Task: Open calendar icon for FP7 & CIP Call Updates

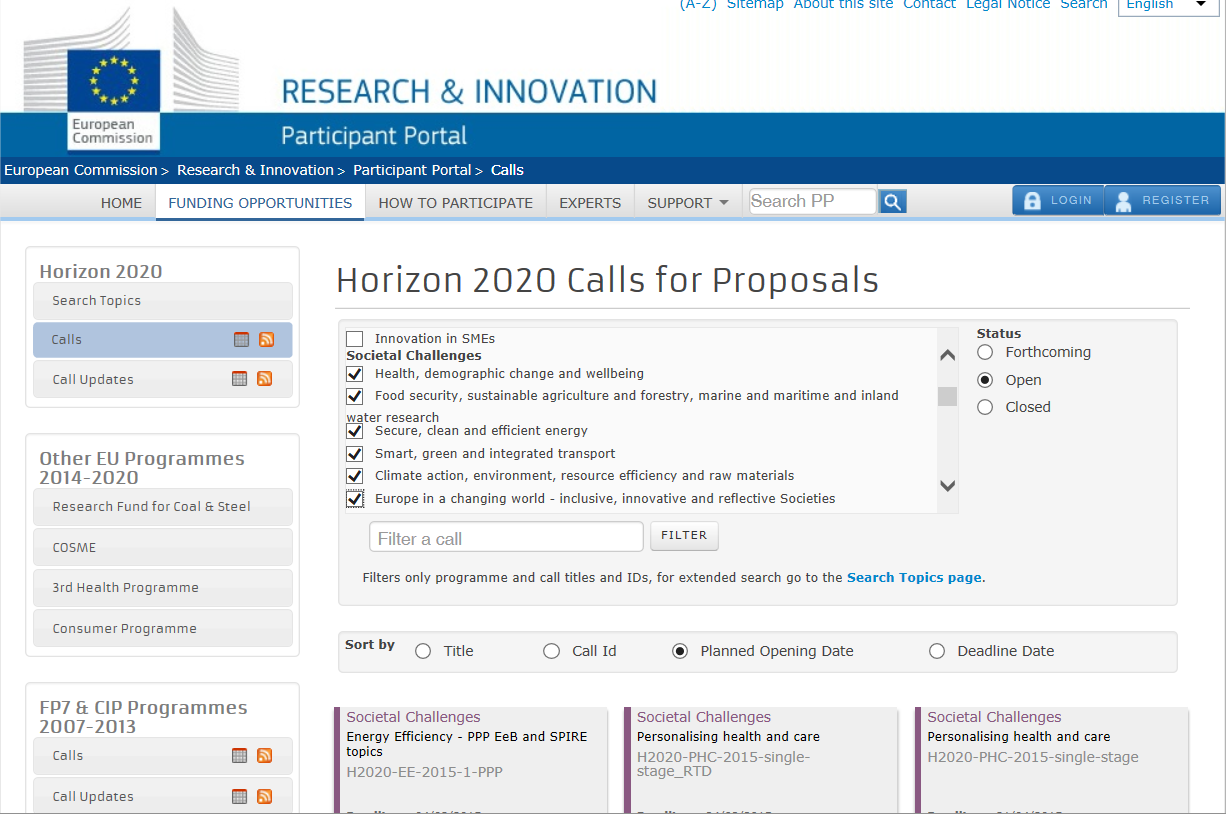Action: (239, 797)
